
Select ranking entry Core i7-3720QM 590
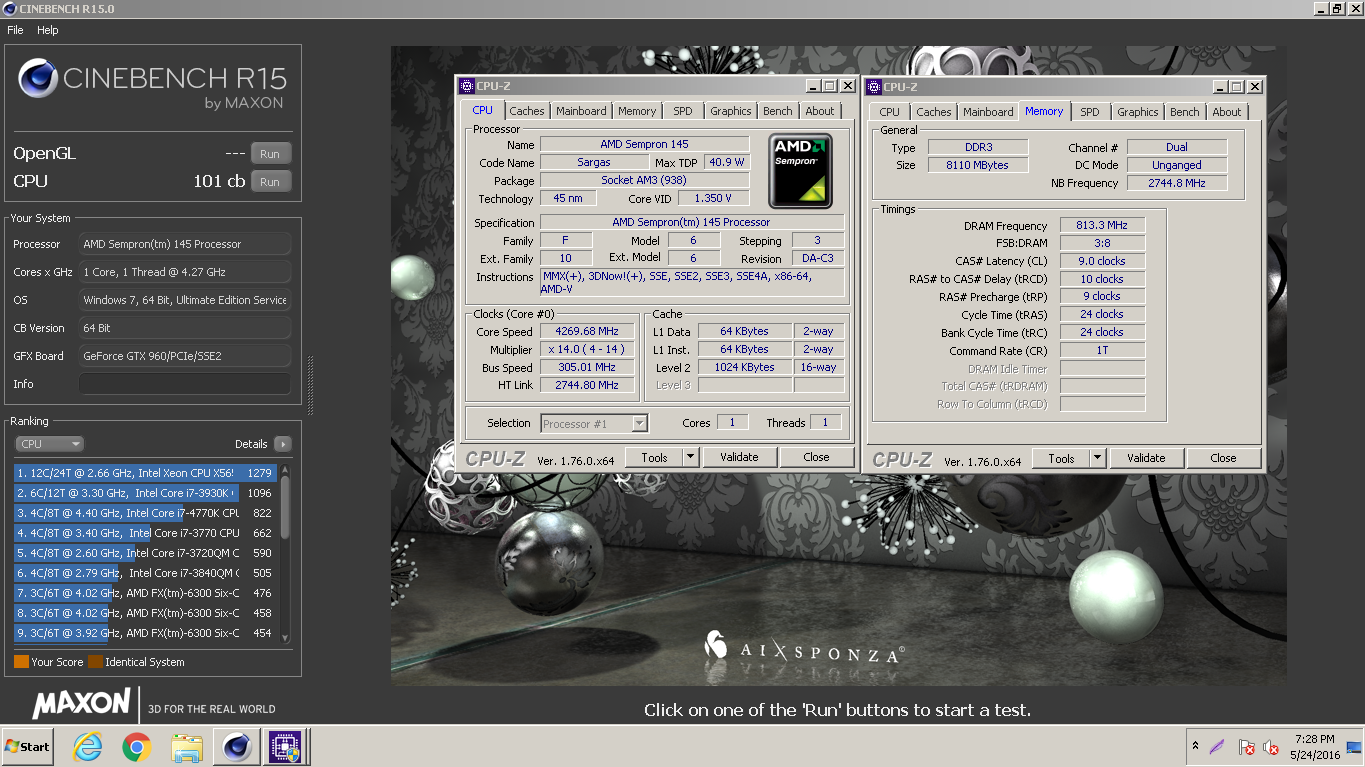(x=145, y=553)
